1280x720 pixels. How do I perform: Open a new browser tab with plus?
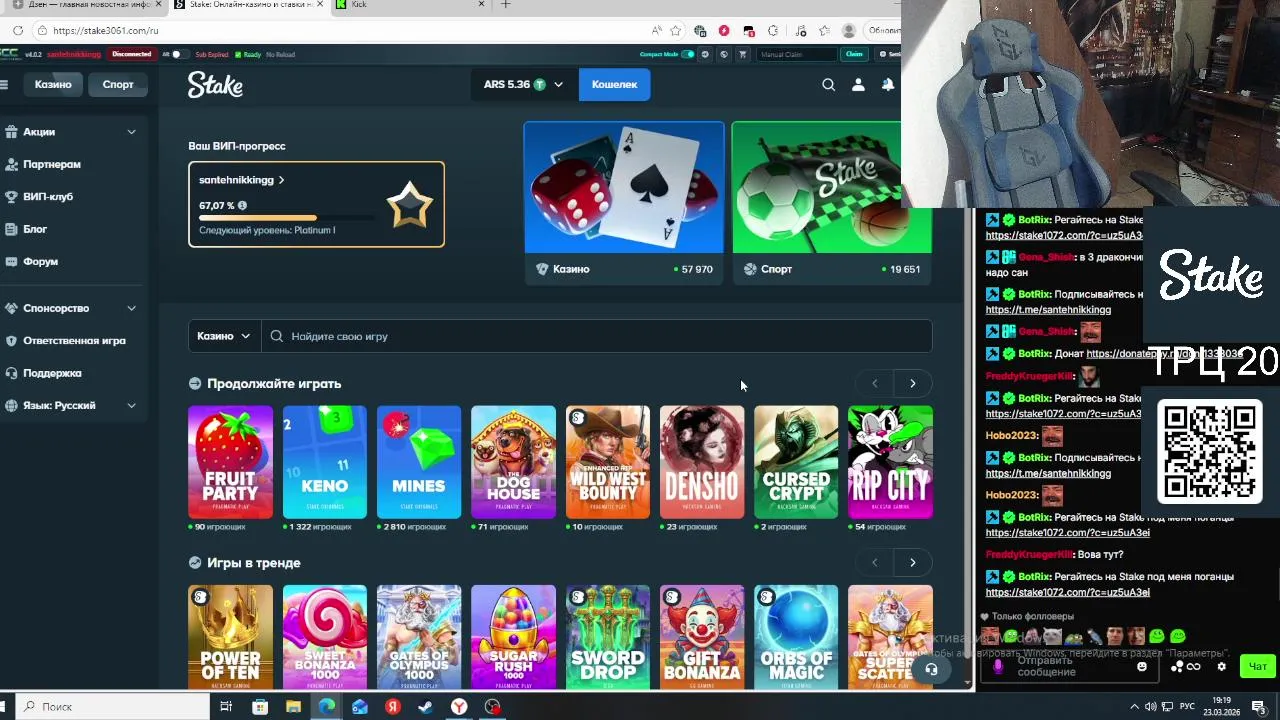click(x=505, y=5)
